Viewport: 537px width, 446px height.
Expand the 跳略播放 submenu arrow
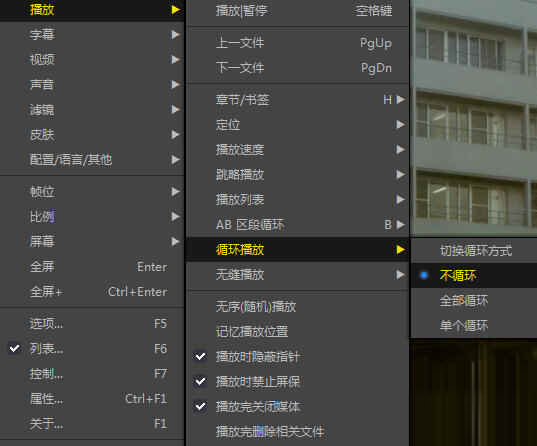coord(400,174)
